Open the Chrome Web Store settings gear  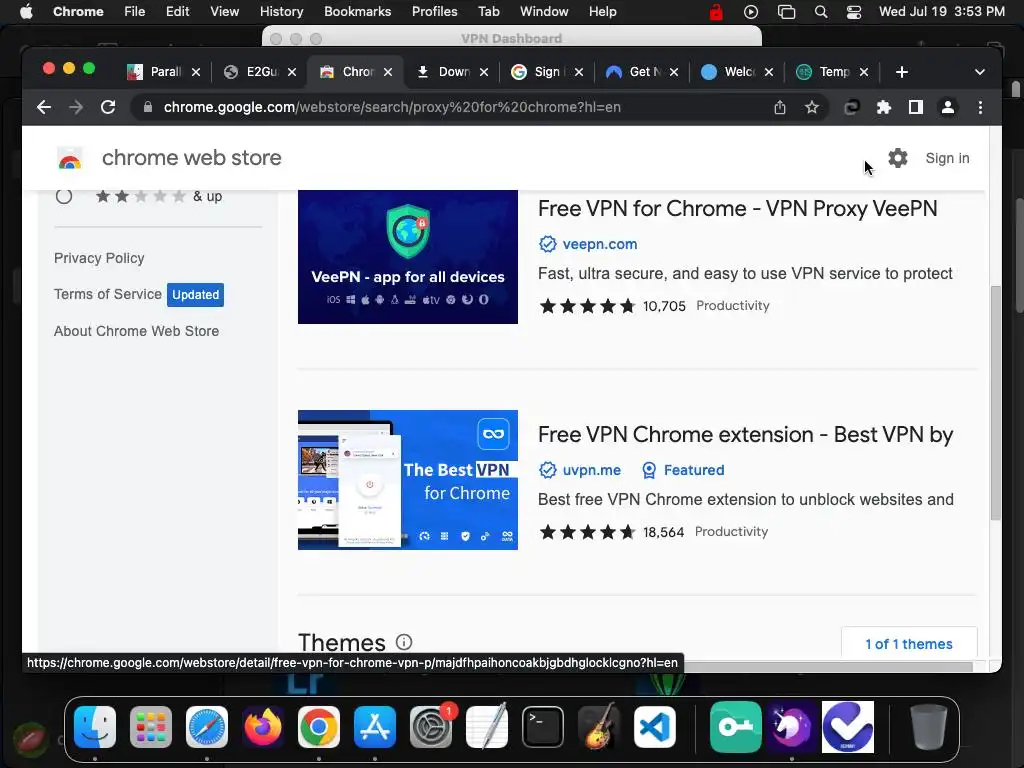pyautogui.click(x=898, y=158)
